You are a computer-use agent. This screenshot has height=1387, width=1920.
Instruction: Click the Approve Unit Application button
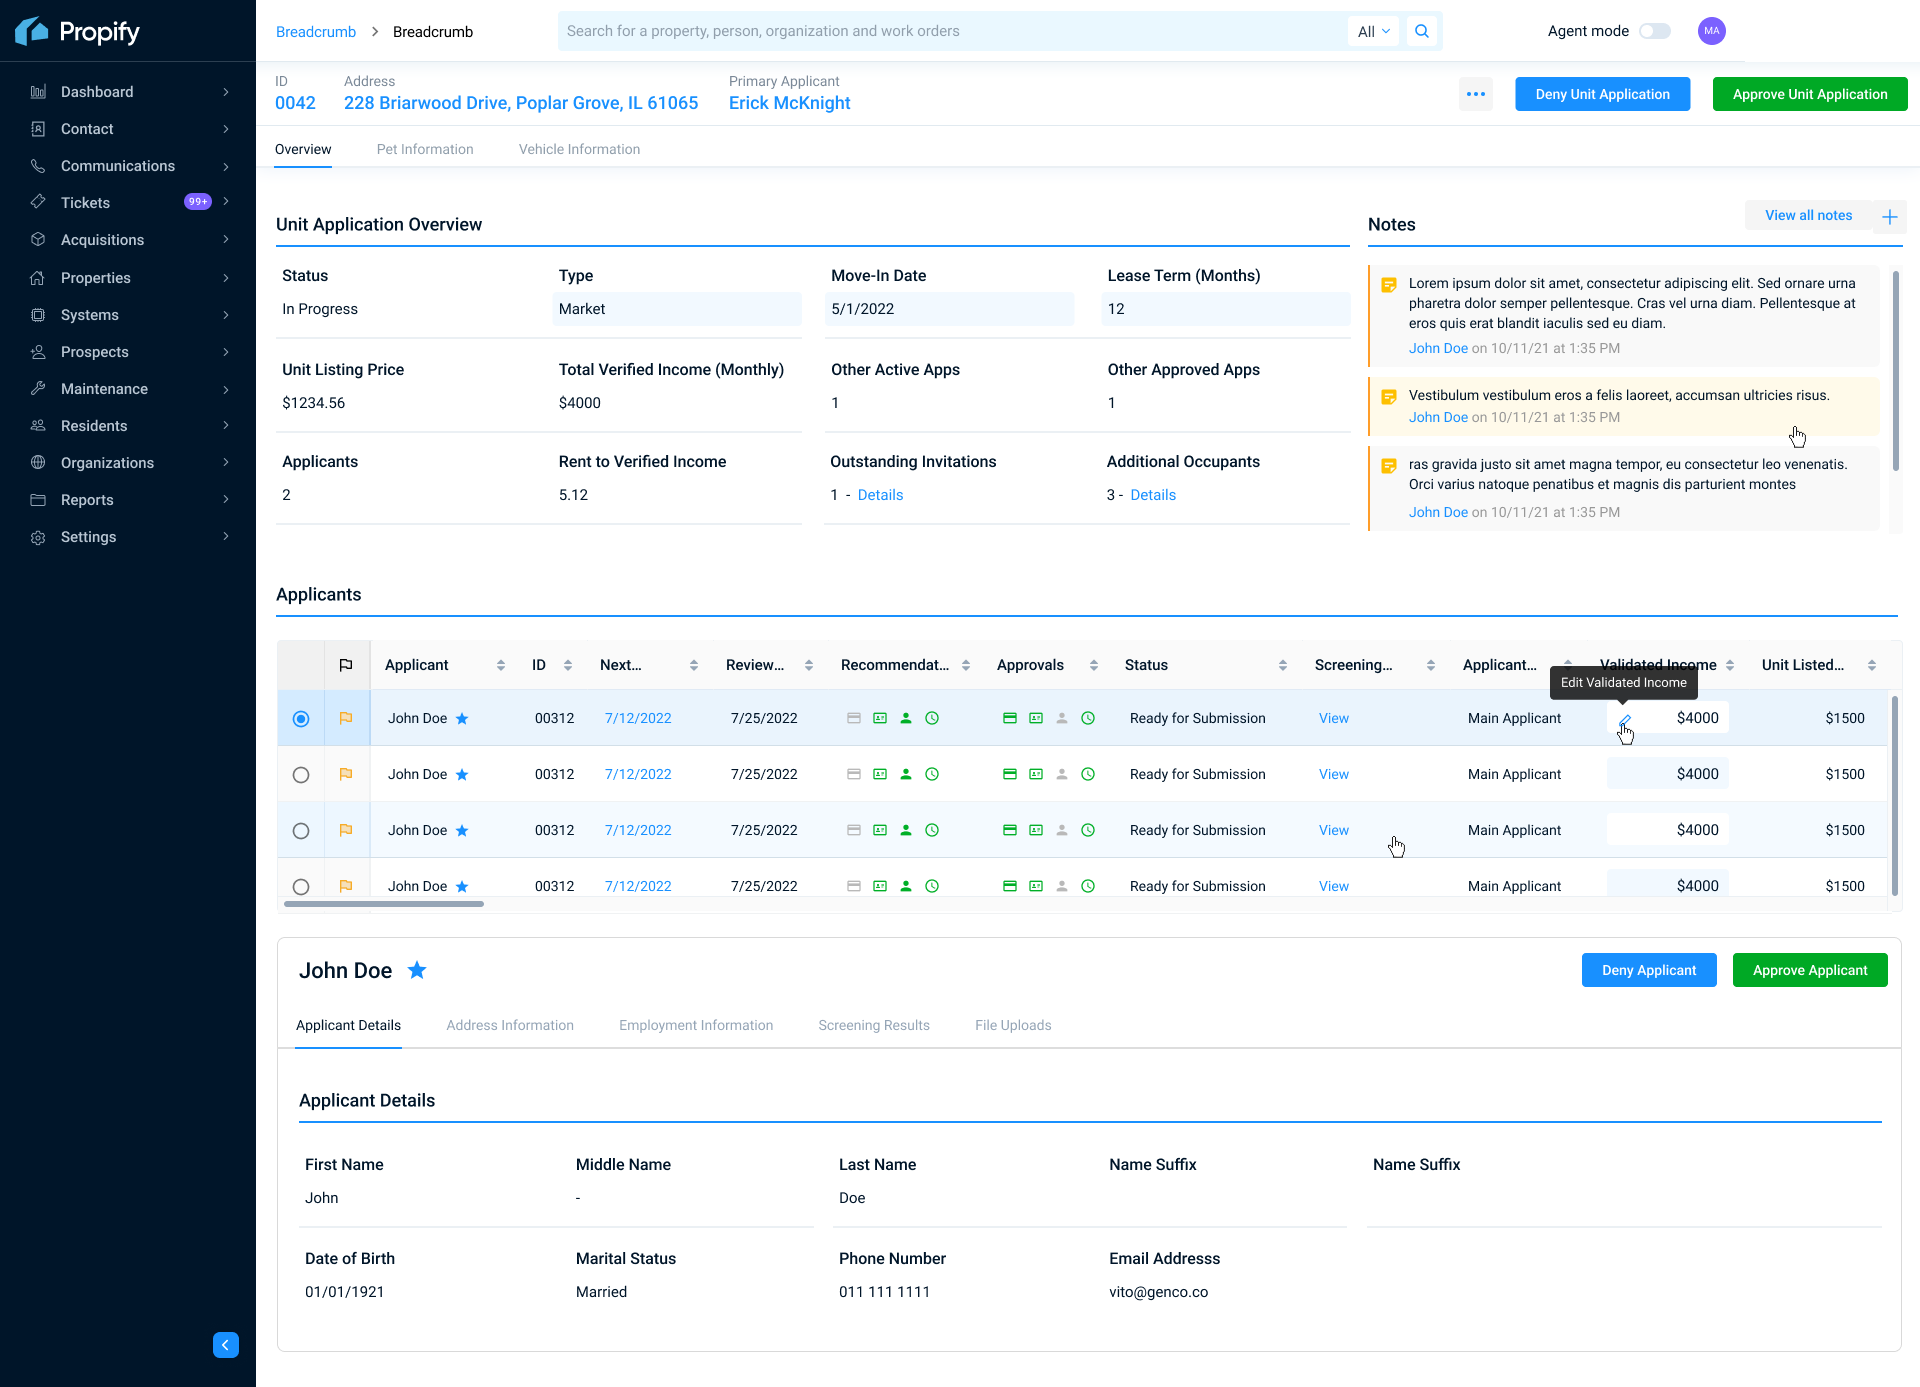click(1809, 94)
